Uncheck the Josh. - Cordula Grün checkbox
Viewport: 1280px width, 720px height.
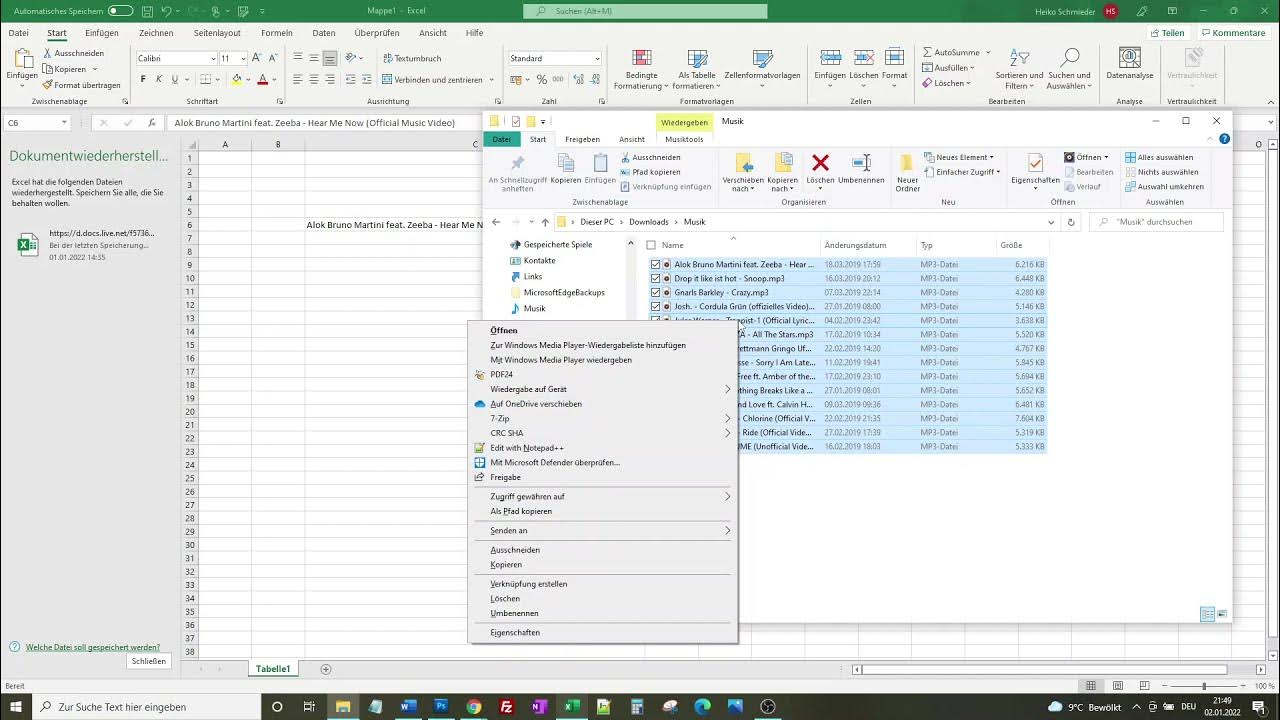656,306
